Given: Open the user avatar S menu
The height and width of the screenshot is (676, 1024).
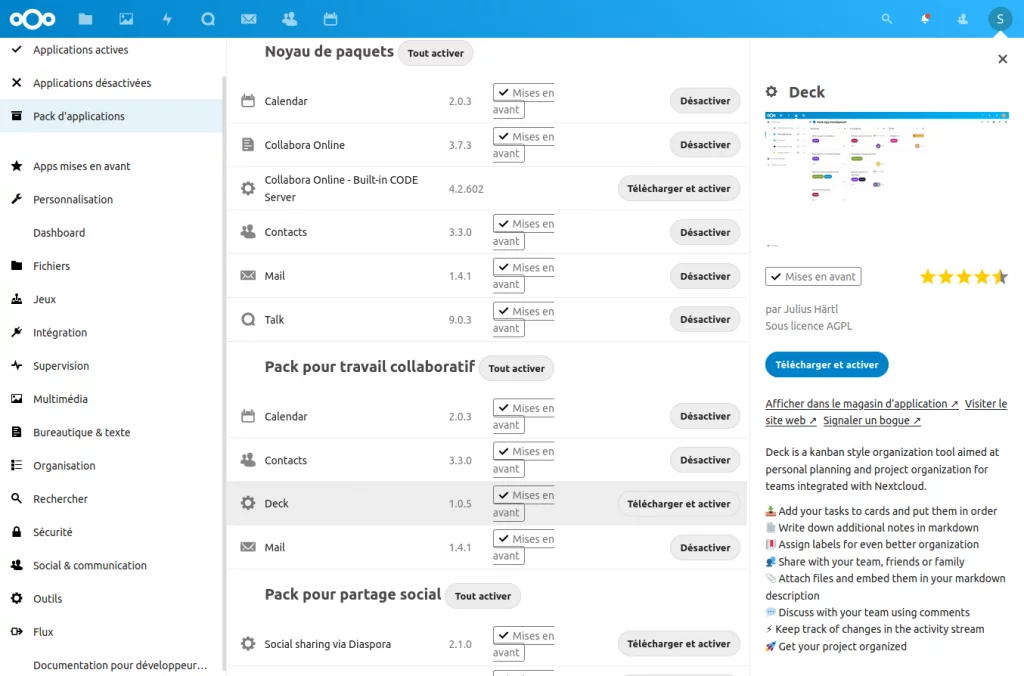Looking at the screenshot, I should (x=1000, y=19).
